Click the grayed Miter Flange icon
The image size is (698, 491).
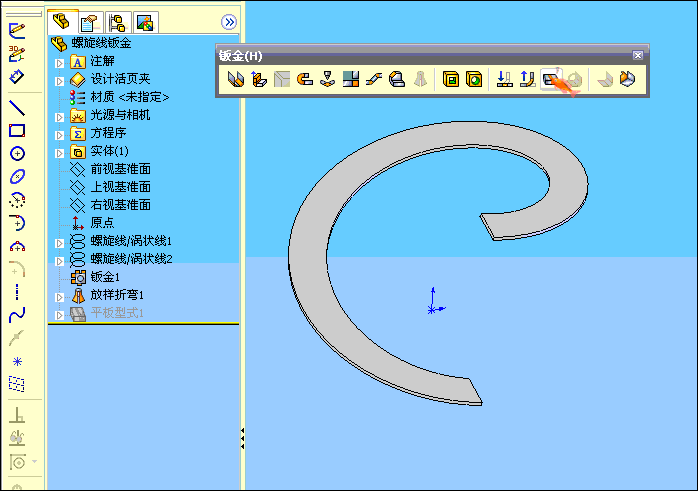pos(282,79)
